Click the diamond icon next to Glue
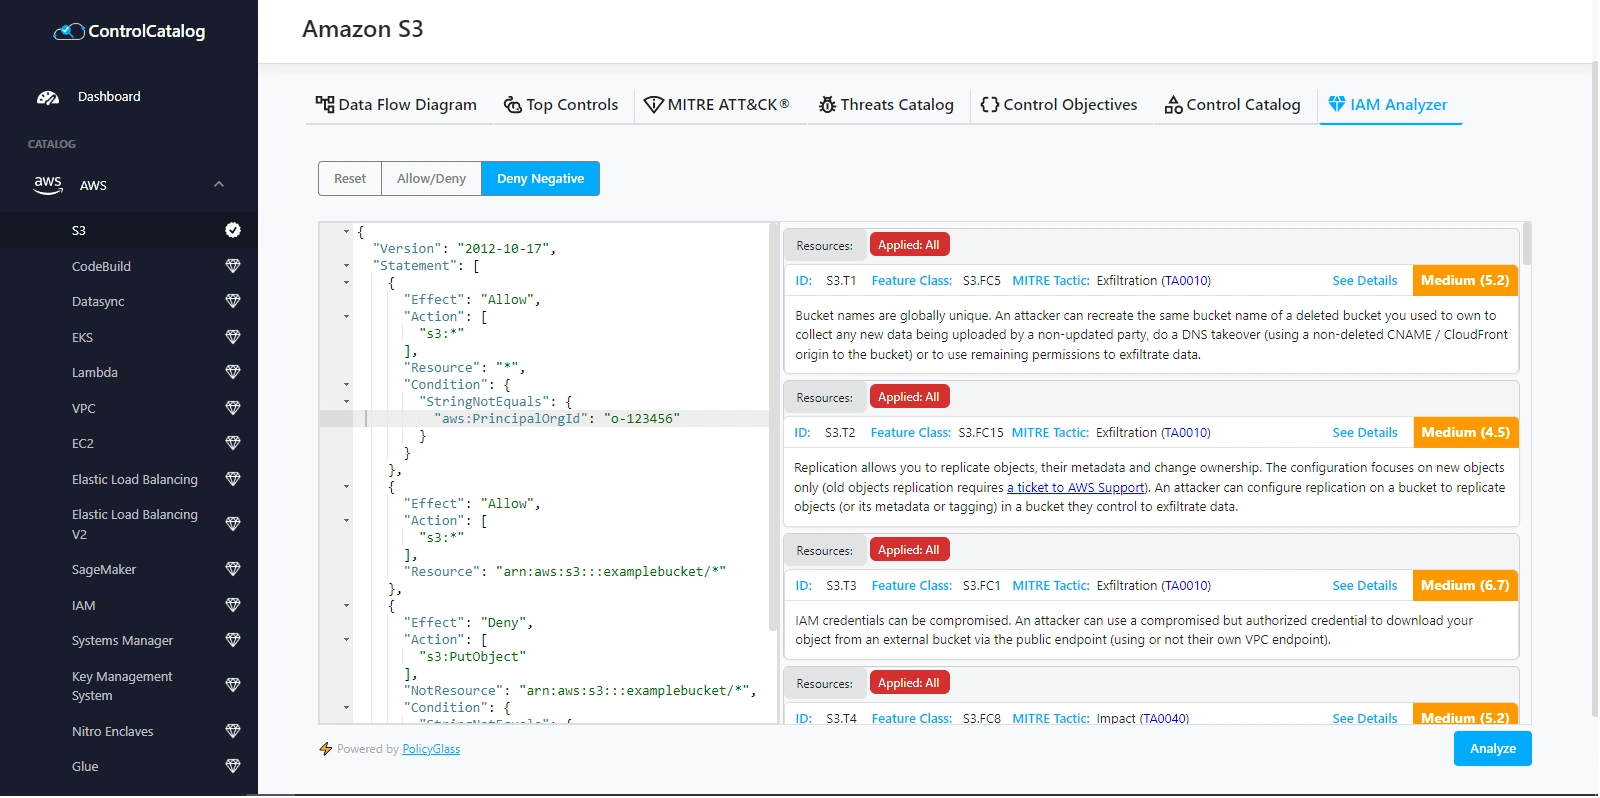Image resolution: width=1600 pixels, height=798 pixels. coord(233,766)
